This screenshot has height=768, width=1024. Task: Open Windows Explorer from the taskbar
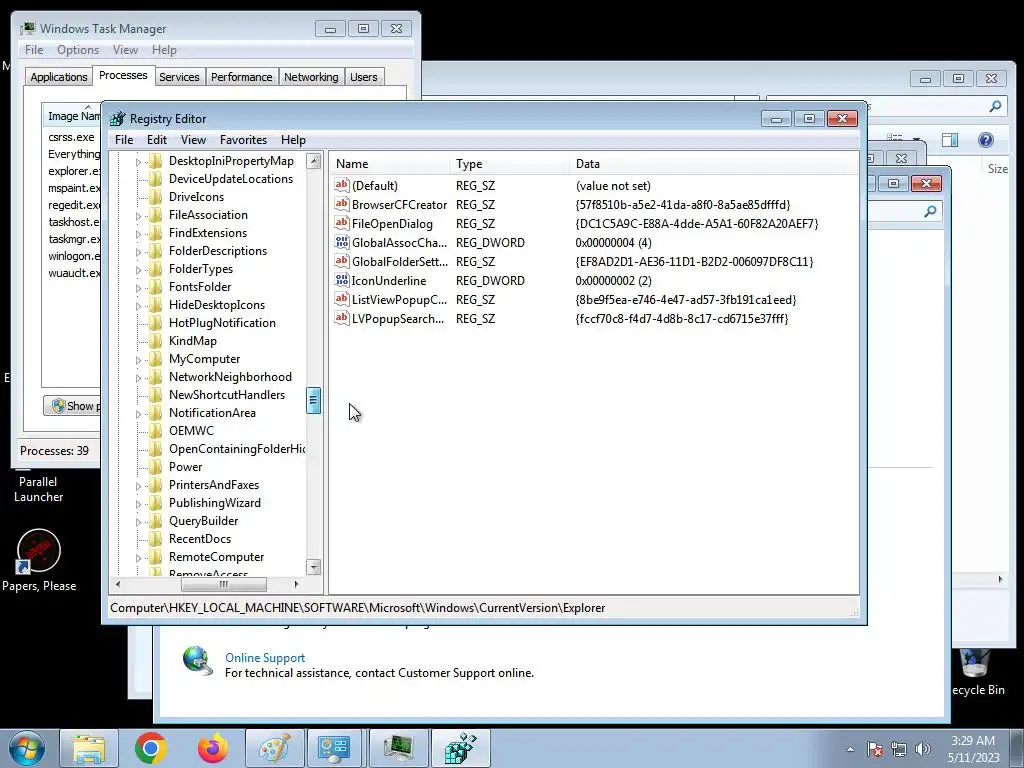pos(89,748)
